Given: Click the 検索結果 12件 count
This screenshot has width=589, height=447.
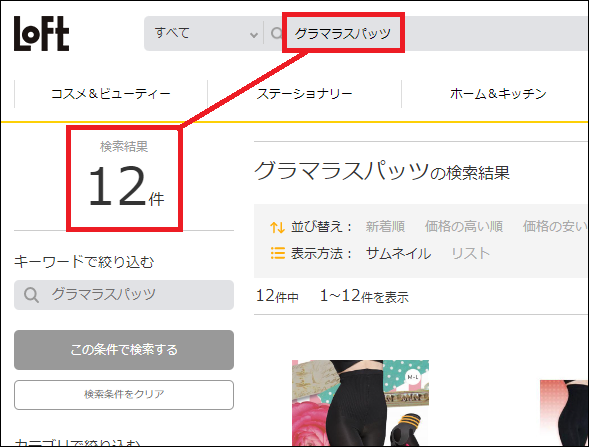Looking at the screenshot, I should coord(125,175).
